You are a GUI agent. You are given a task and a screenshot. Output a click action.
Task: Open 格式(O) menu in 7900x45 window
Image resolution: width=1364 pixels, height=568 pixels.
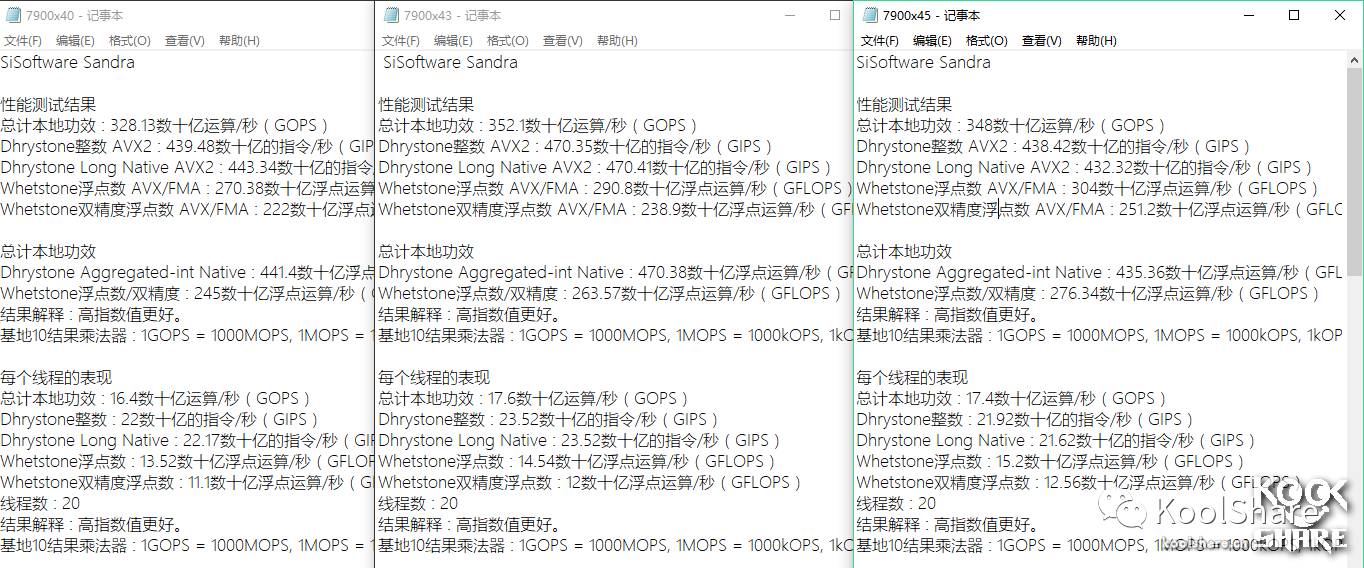[x=986, y=41]
